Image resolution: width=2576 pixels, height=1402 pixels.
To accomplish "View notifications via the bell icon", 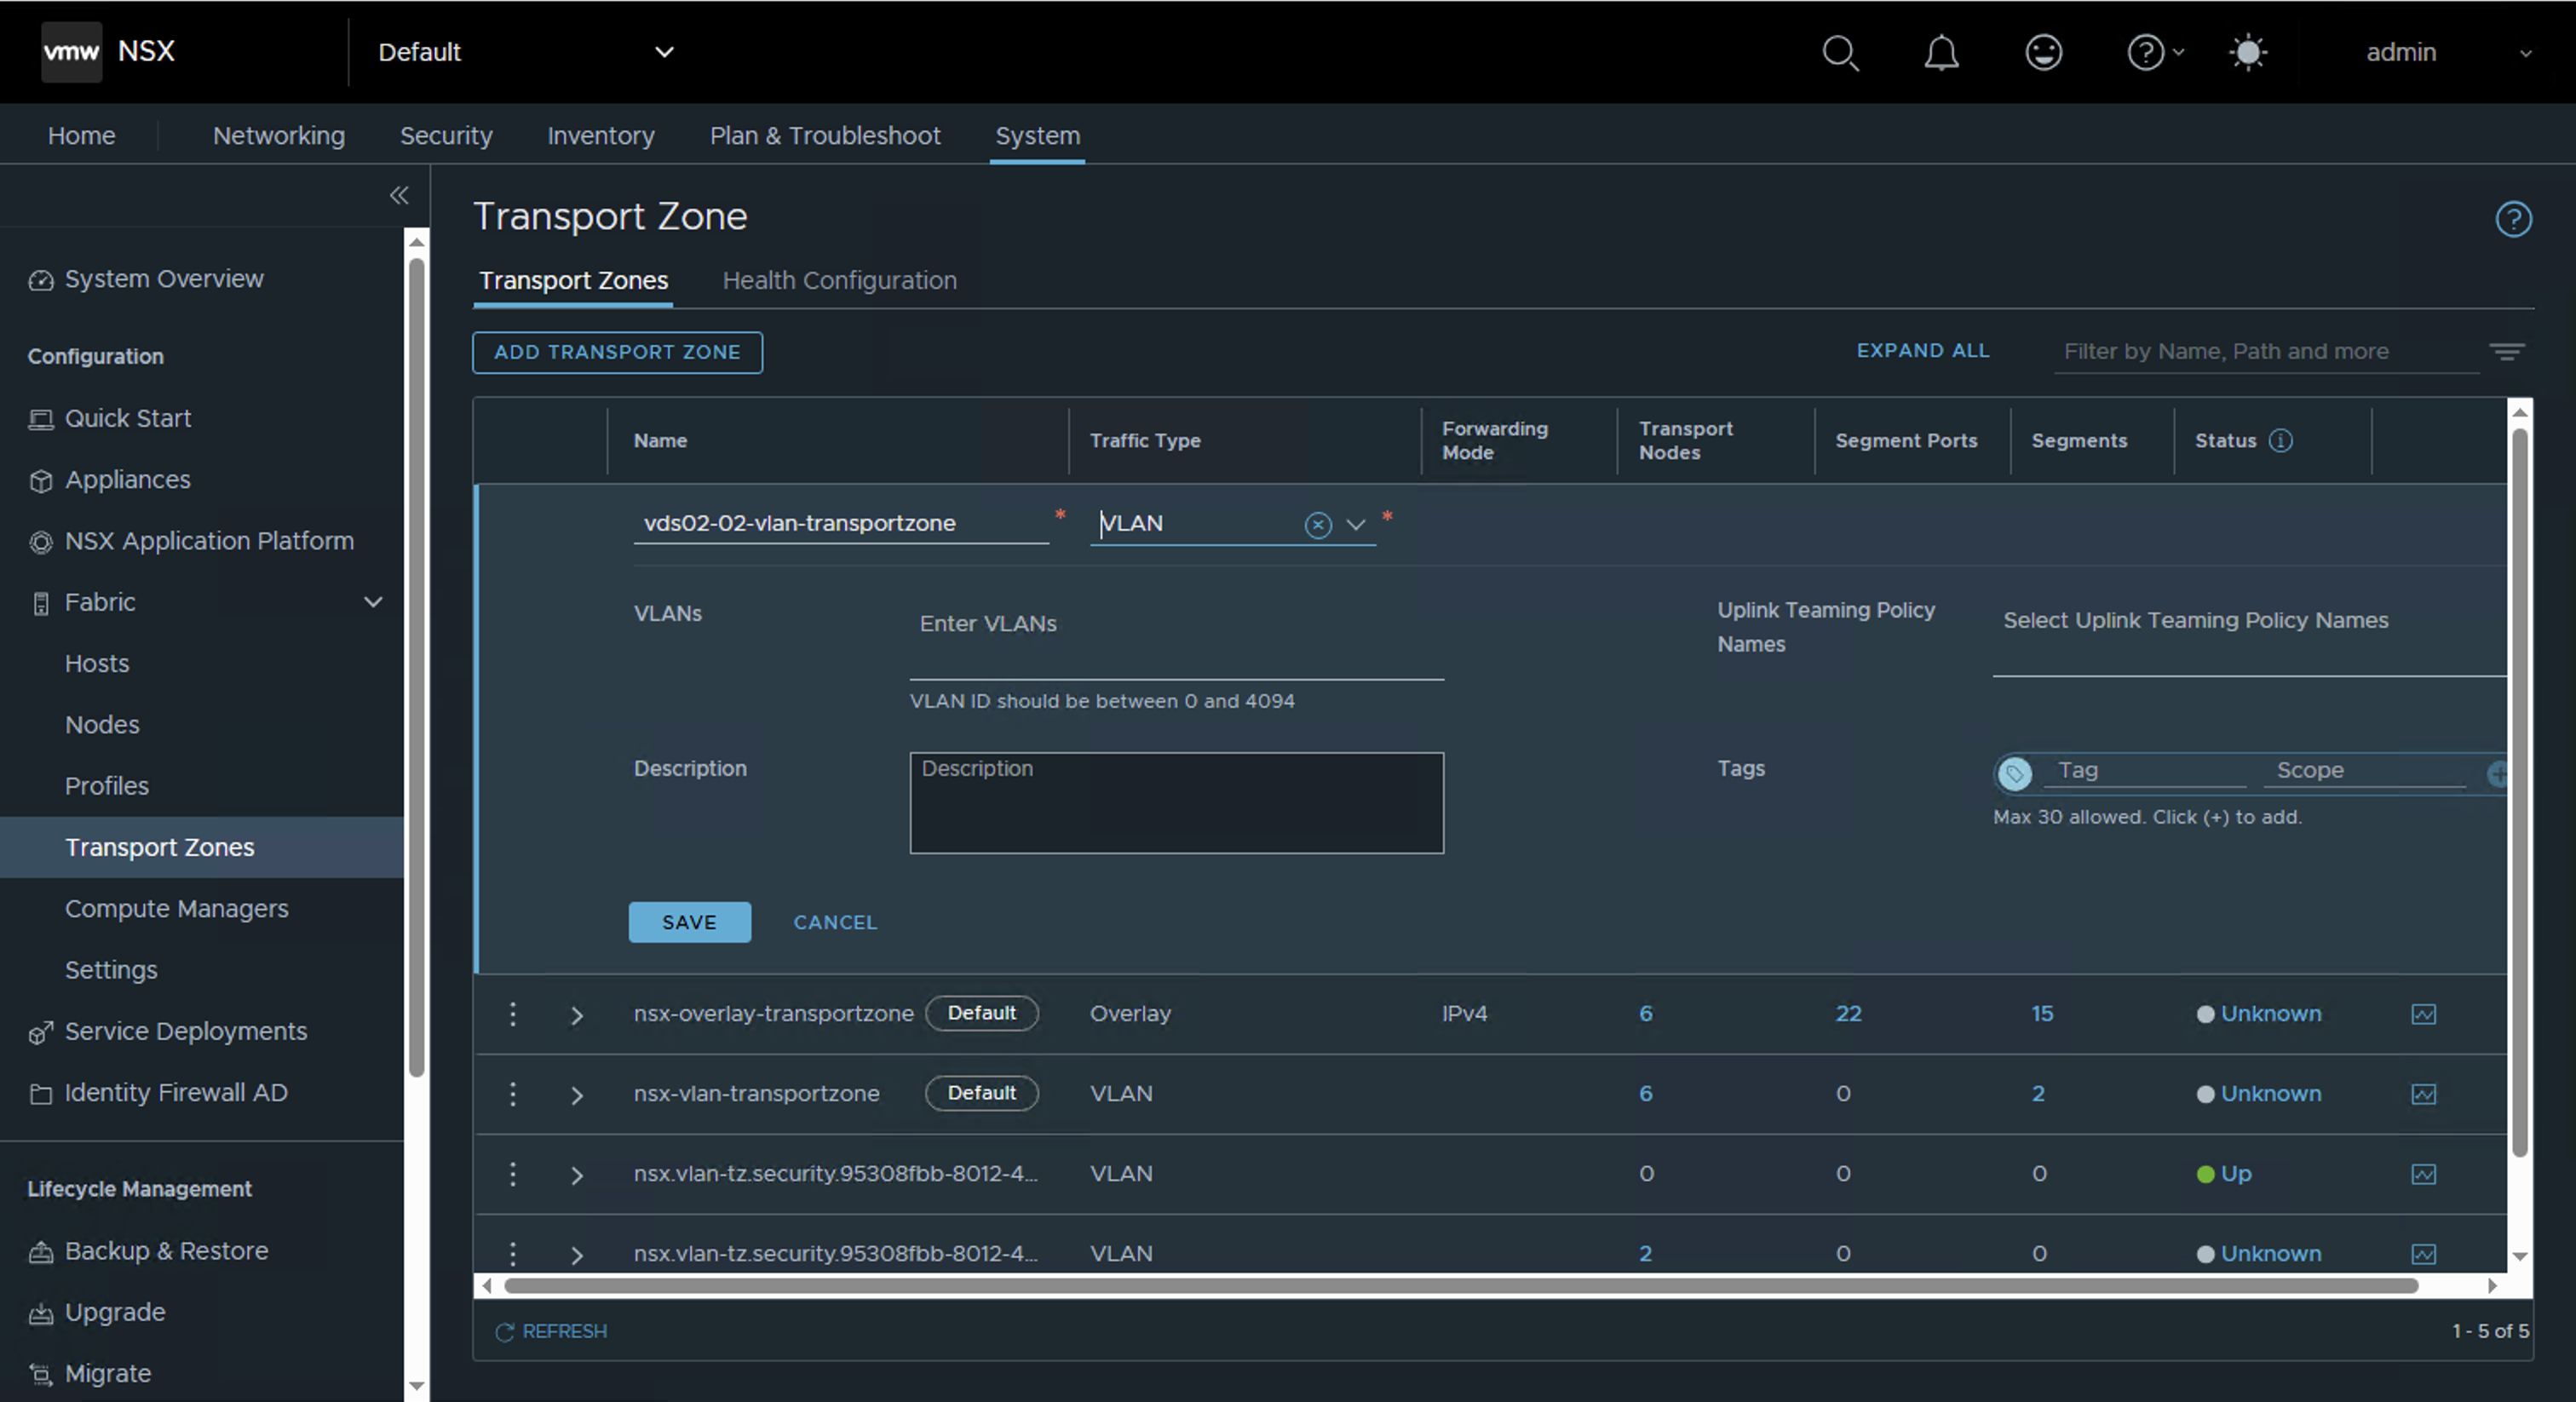I will (1941, 52).
